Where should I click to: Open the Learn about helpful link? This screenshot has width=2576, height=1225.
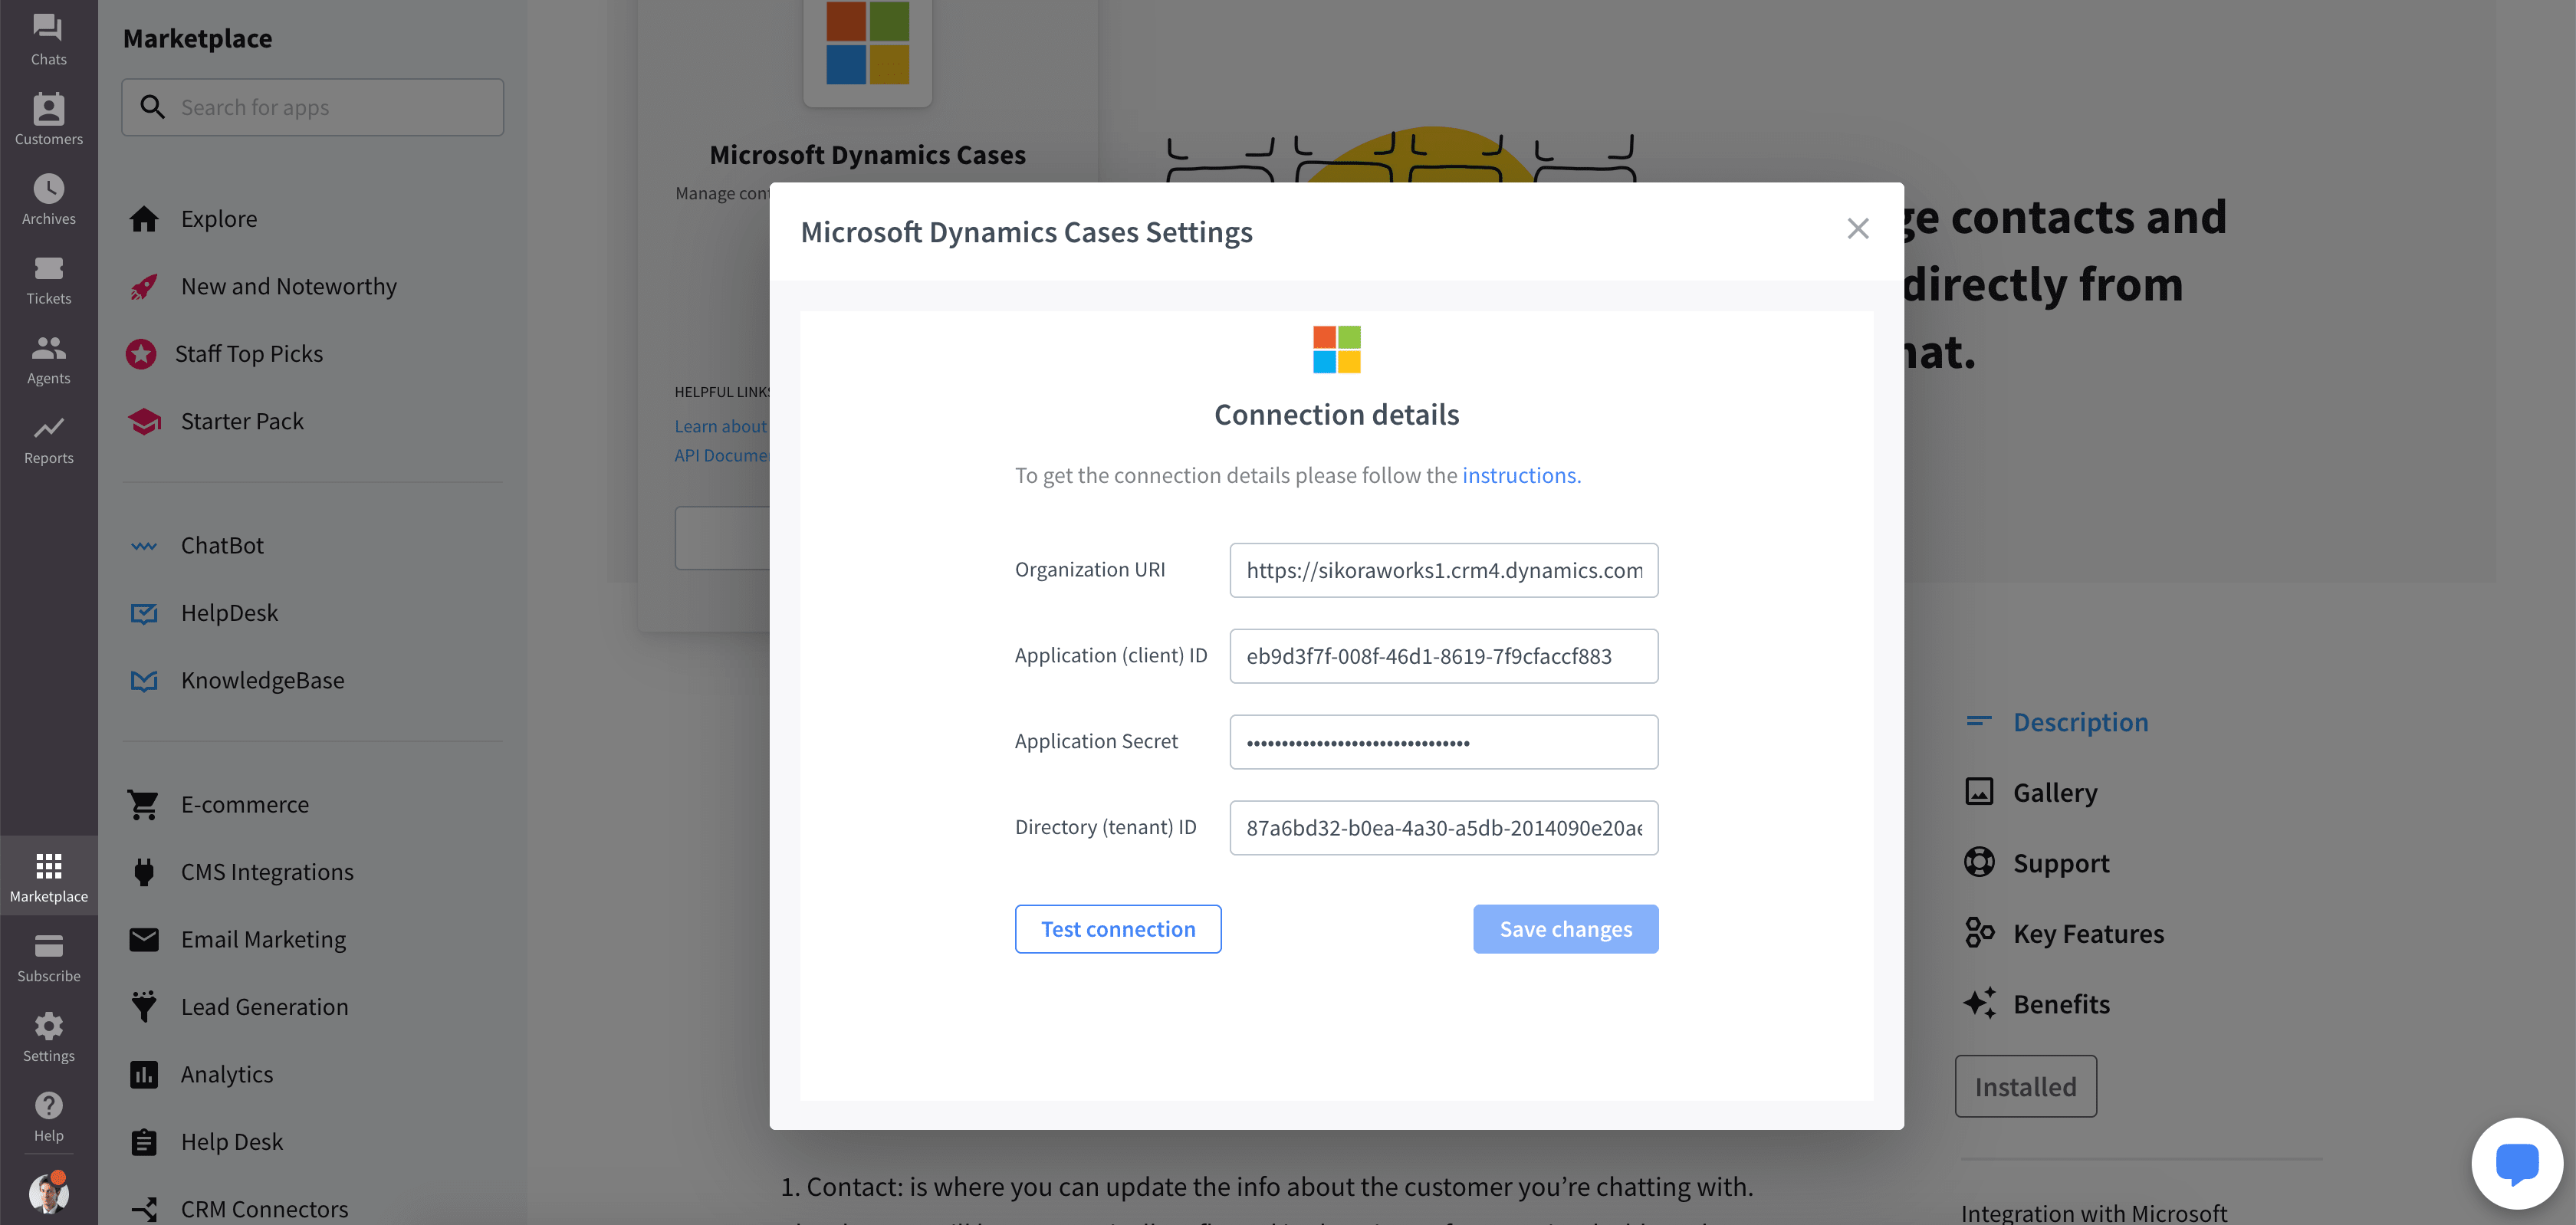point(721,426)
